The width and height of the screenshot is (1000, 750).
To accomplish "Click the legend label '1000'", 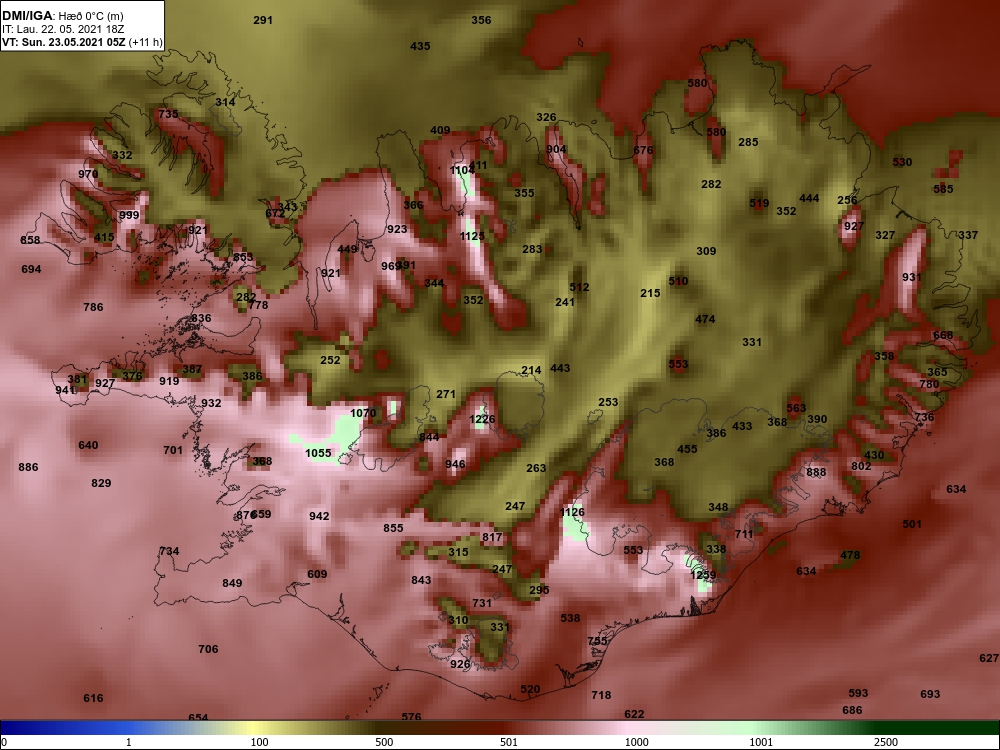I will [636, 742].
